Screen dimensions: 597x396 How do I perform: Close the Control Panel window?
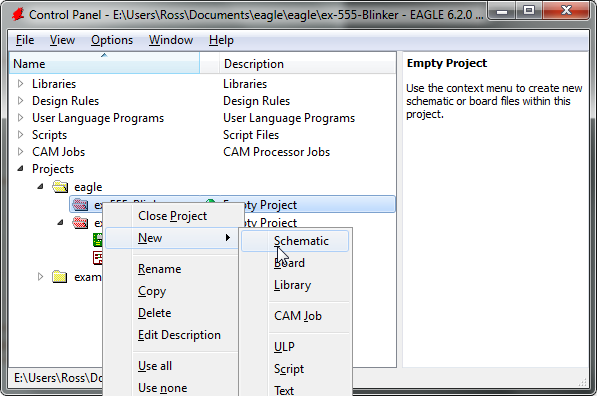[x=566, y=11]
